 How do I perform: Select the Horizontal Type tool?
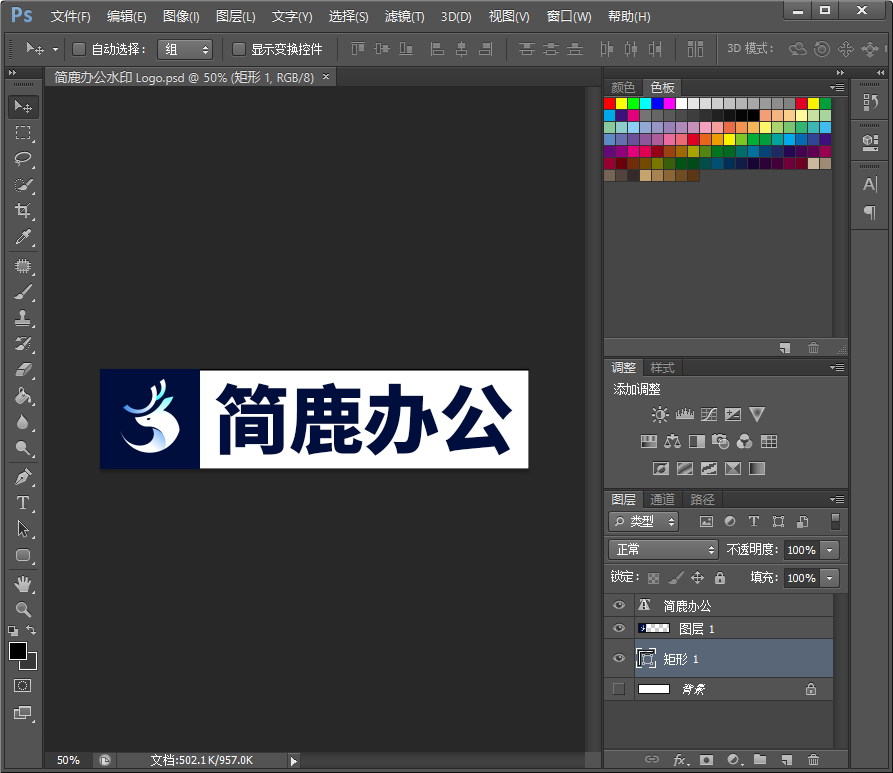click(x=22, y=503)
